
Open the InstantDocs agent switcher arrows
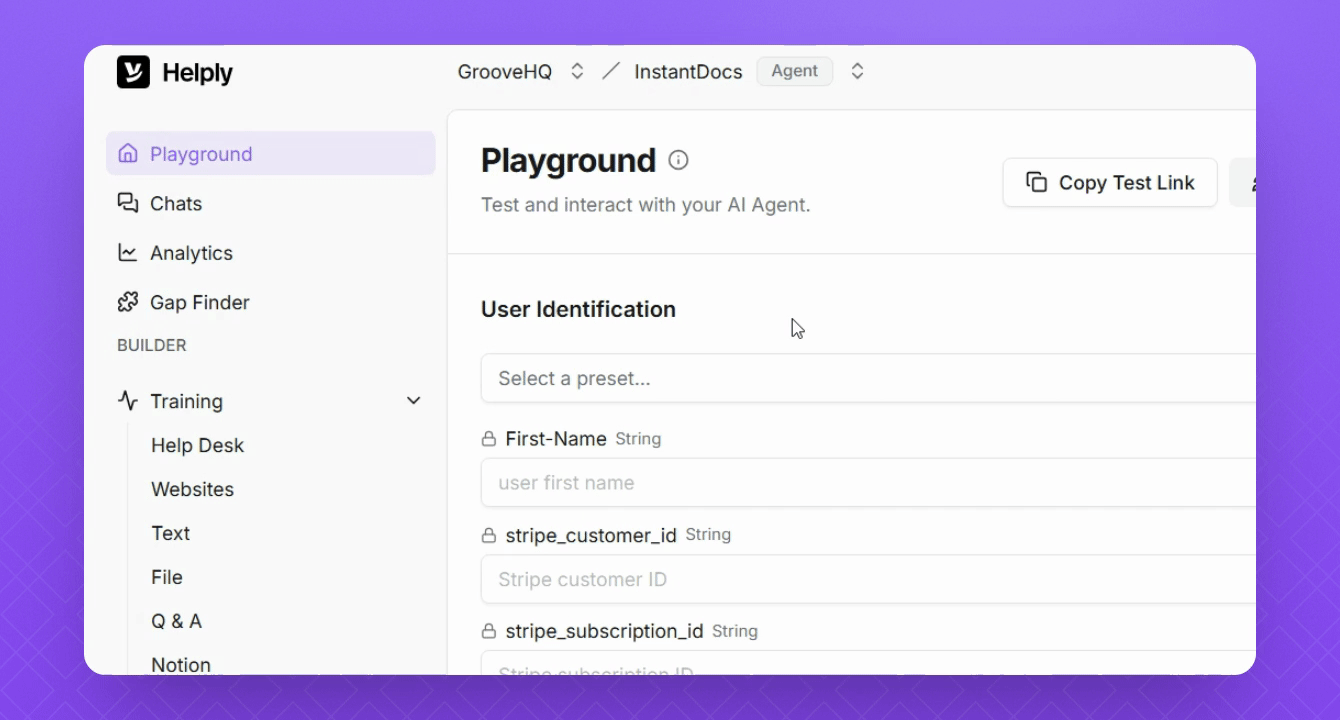[857, 71]
